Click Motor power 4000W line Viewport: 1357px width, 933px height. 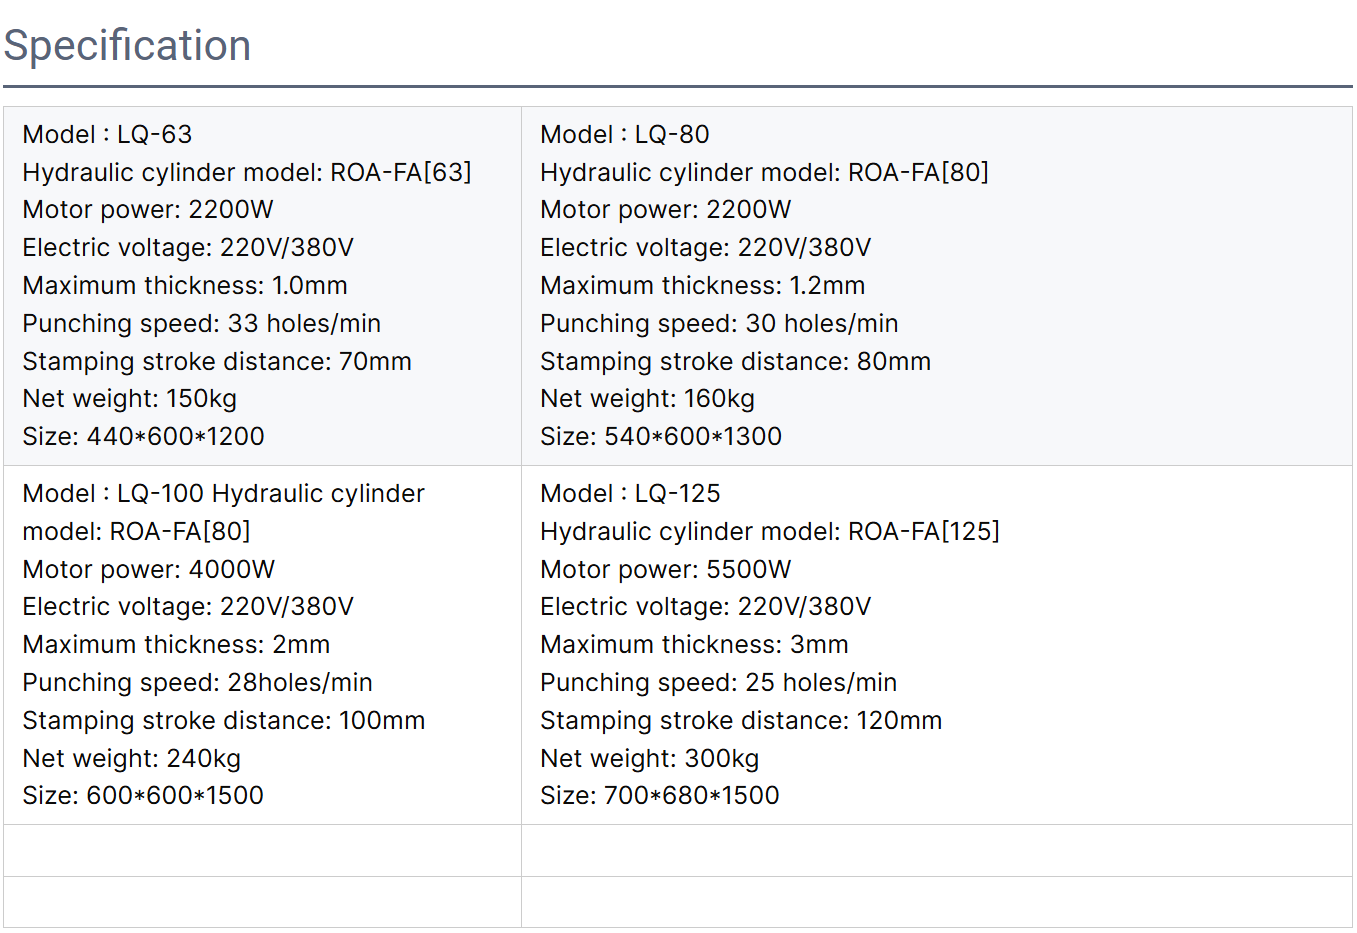pyautogui.click(x=148, y=570)
